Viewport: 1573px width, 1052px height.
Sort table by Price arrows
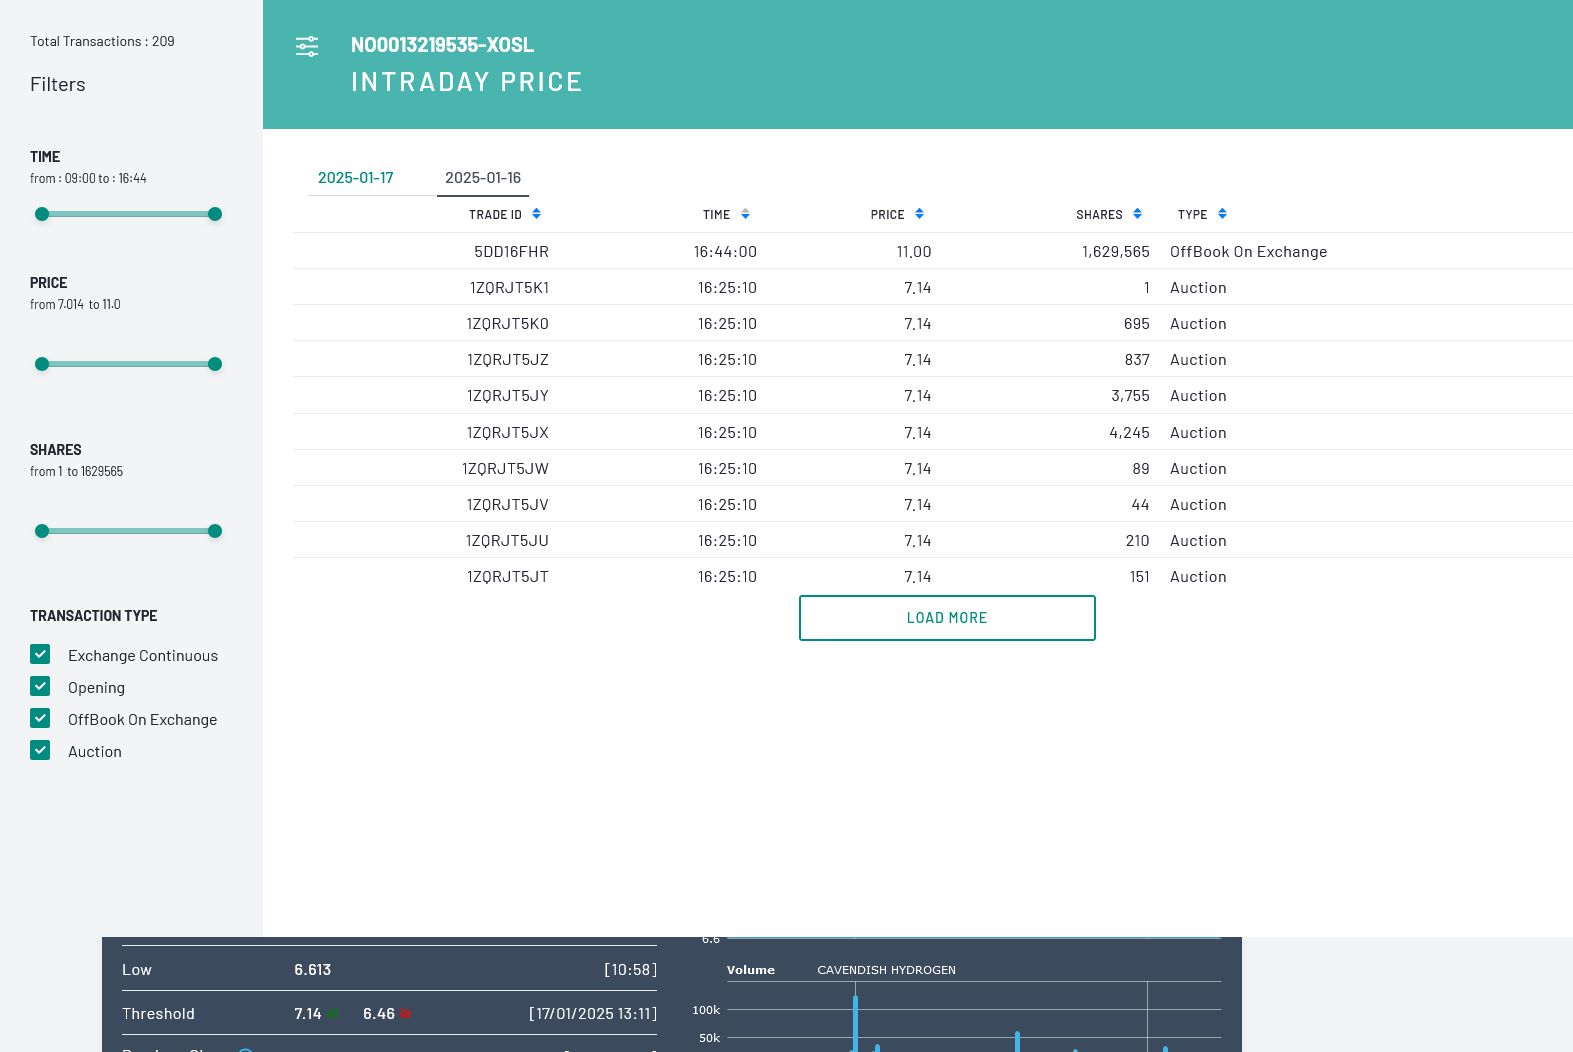[x=919, y=214]
